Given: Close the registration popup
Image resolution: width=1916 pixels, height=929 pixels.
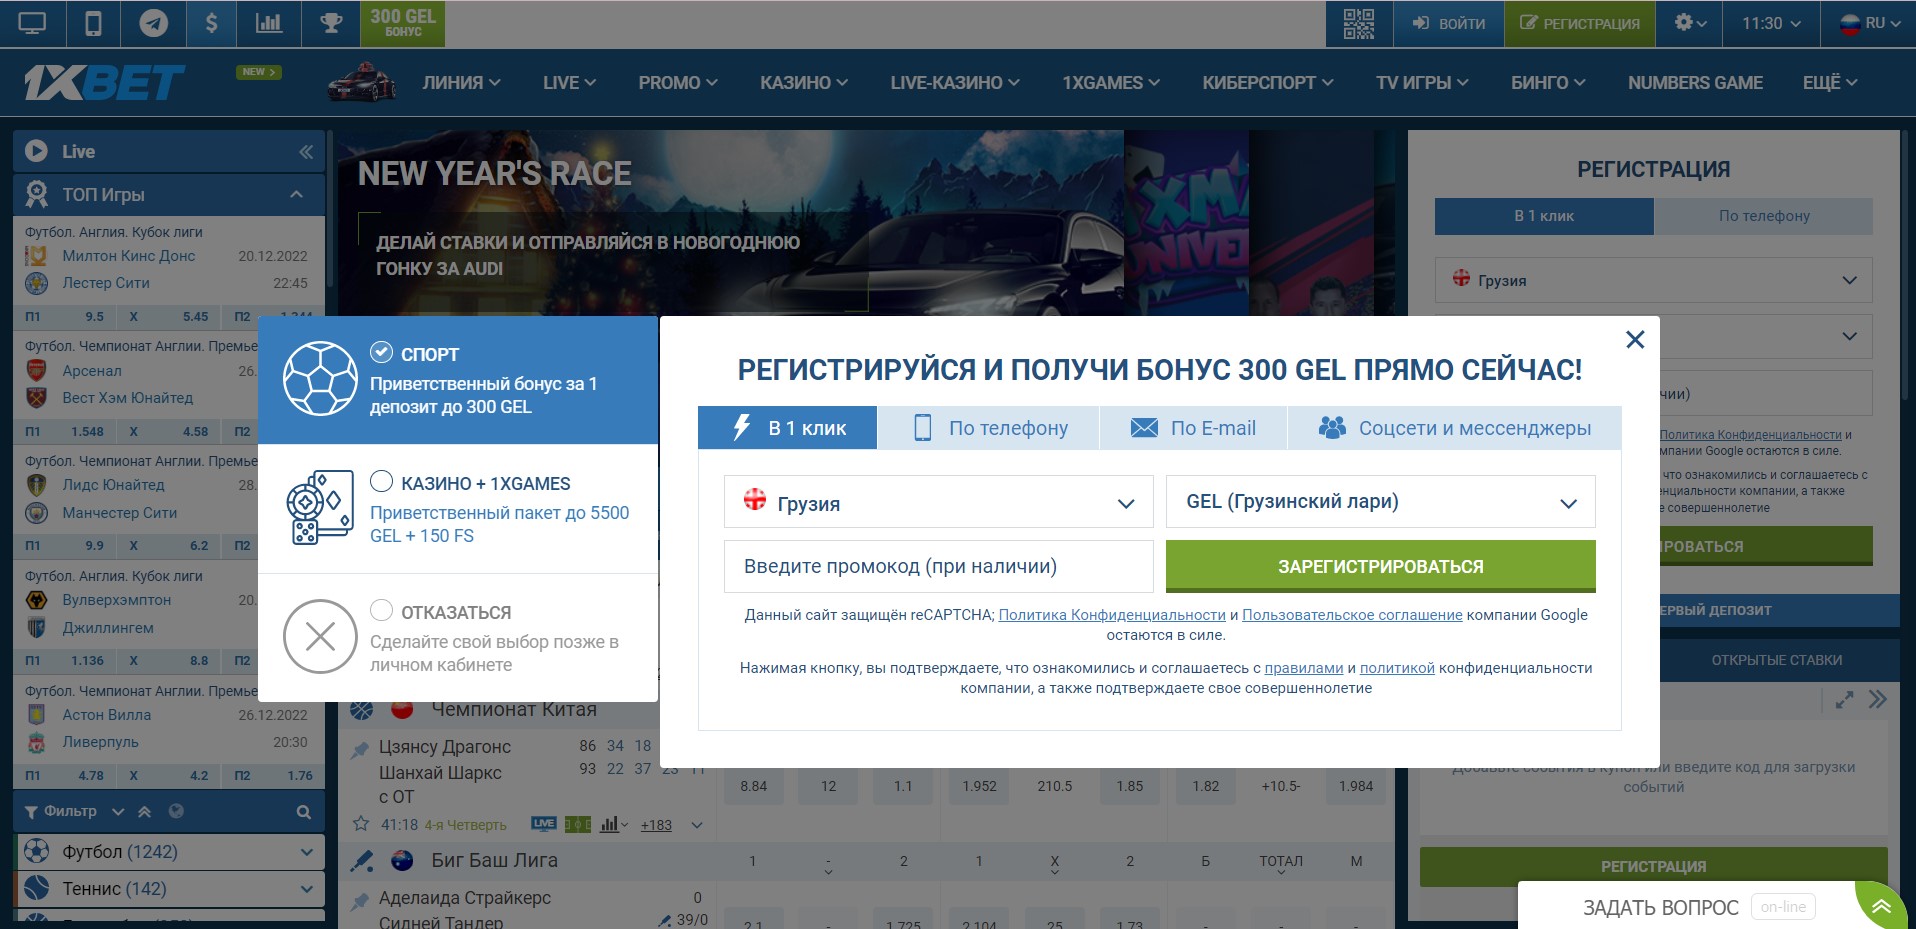Looking at the screenshot, I should coord(1635,340).
